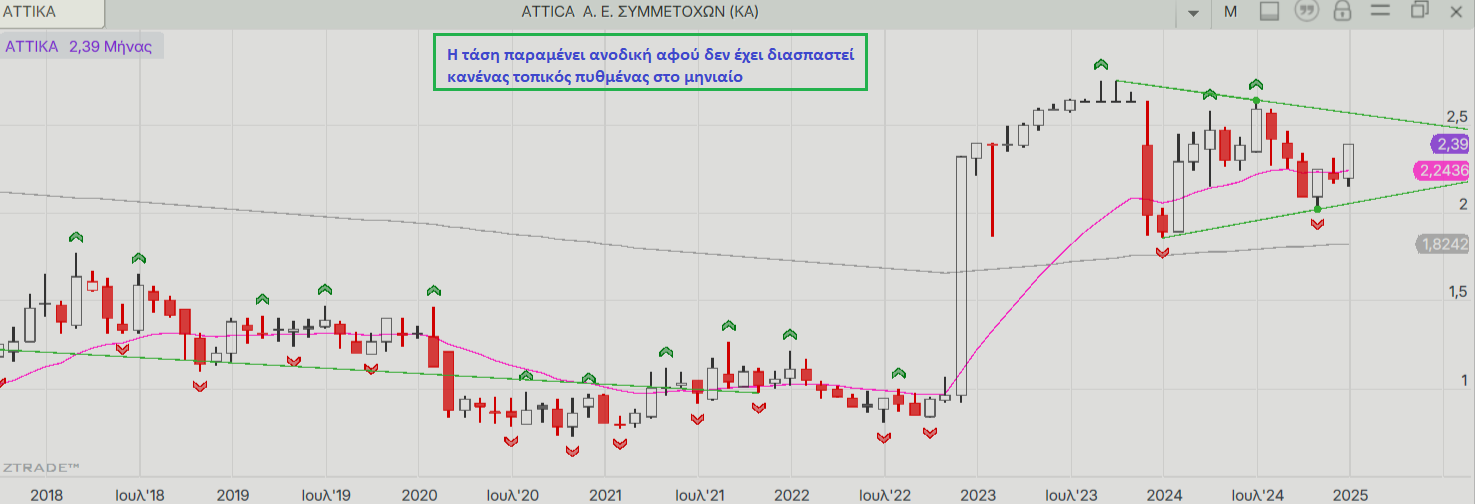Select lower trendline anchor dot at late-2024 low
1475x504 pixels.
1317,208
